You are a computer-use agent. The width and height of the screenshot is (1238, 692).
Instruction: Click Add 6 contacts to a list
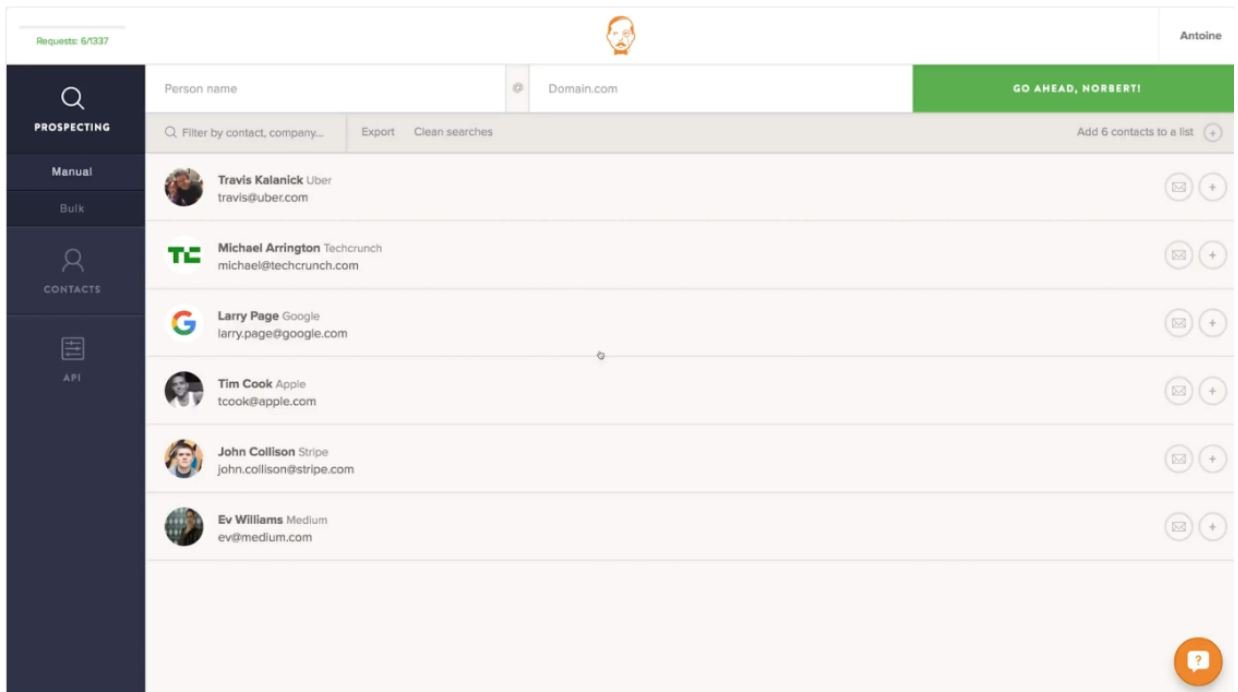click(x=1135, y=133)
